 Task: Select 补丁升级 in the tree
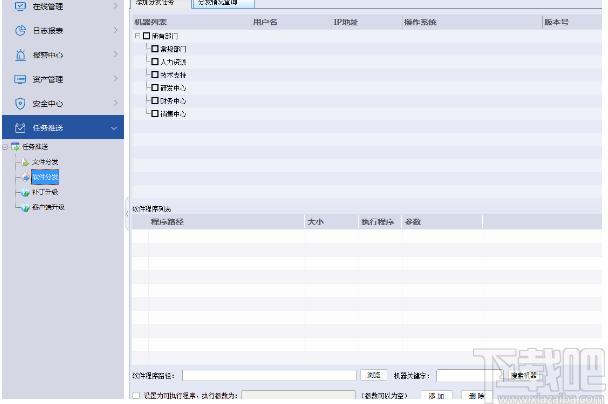45,192
